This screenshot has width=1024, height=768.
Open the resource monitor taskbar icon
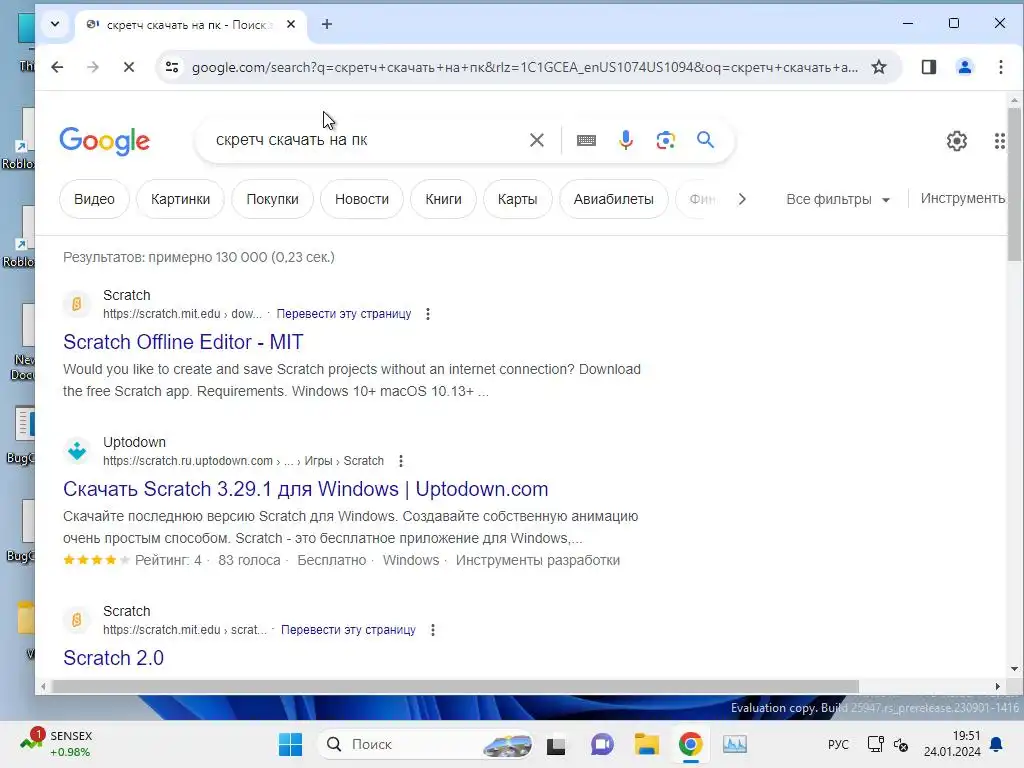735,744
